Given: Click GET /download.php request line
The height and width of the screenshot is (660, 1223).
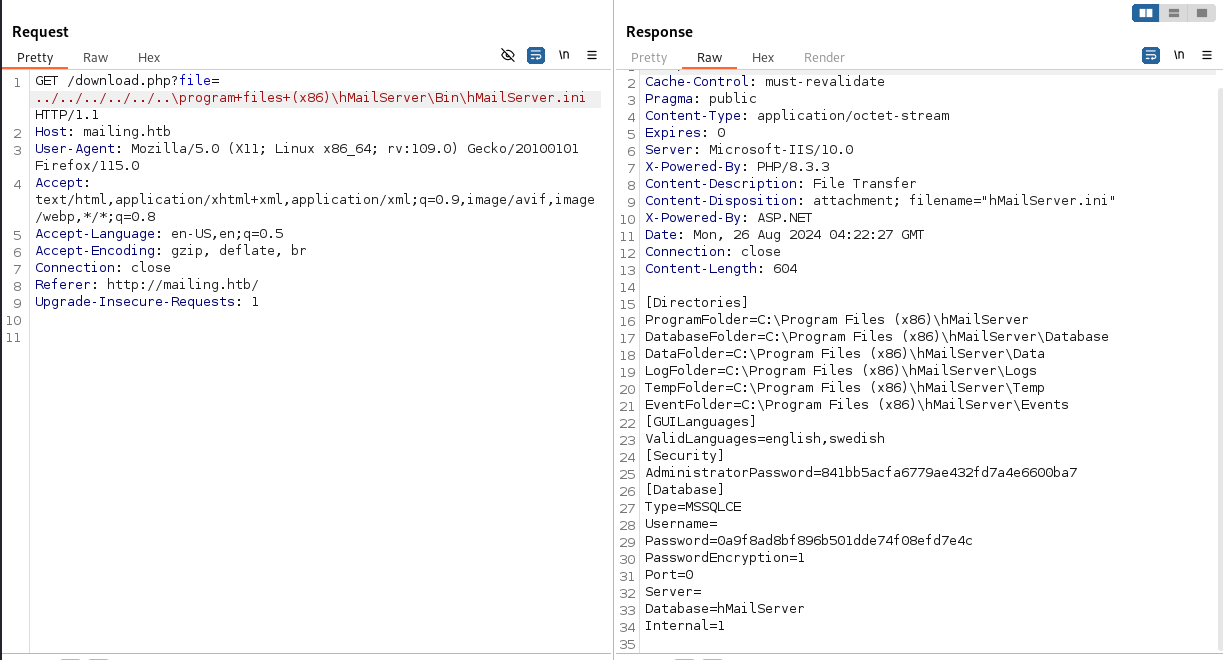Looking at the screenshot, I should [x=127, y=81].
